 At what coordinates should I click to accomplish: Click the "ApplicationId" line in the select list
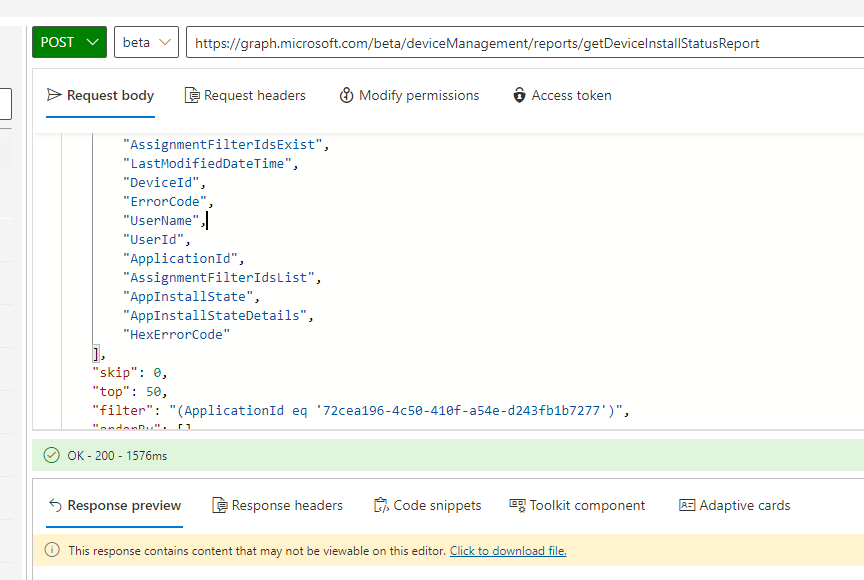pos(183,258)
